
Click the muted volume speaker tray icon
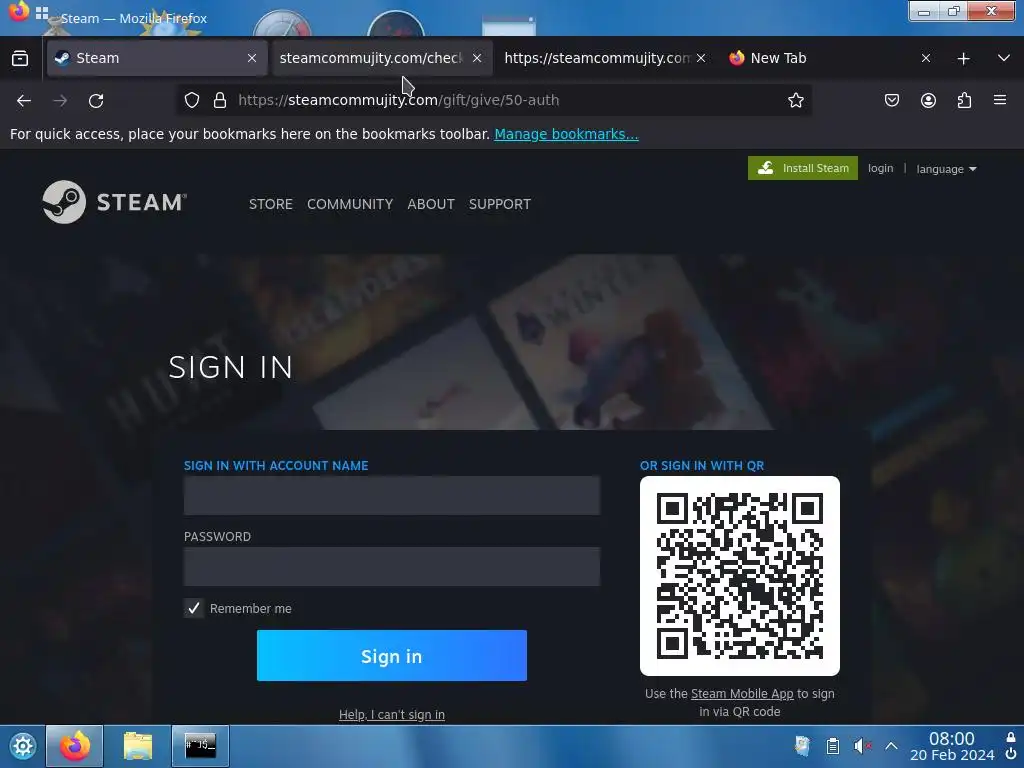pos(862,746)
